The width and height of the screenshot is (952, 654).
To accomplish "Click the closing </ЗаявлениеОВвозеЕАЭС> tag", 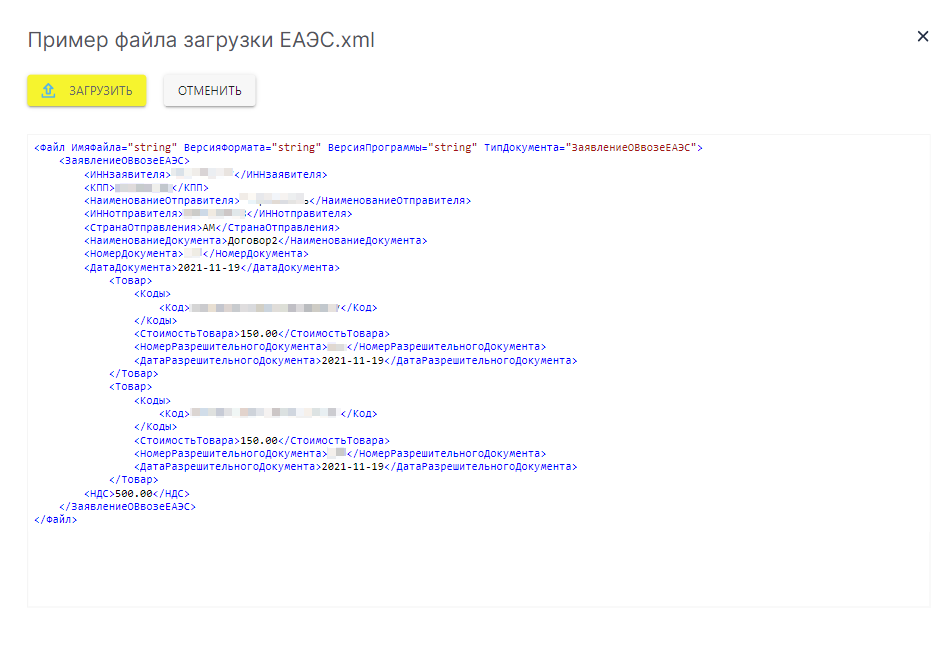I will (x=128, y=506).
